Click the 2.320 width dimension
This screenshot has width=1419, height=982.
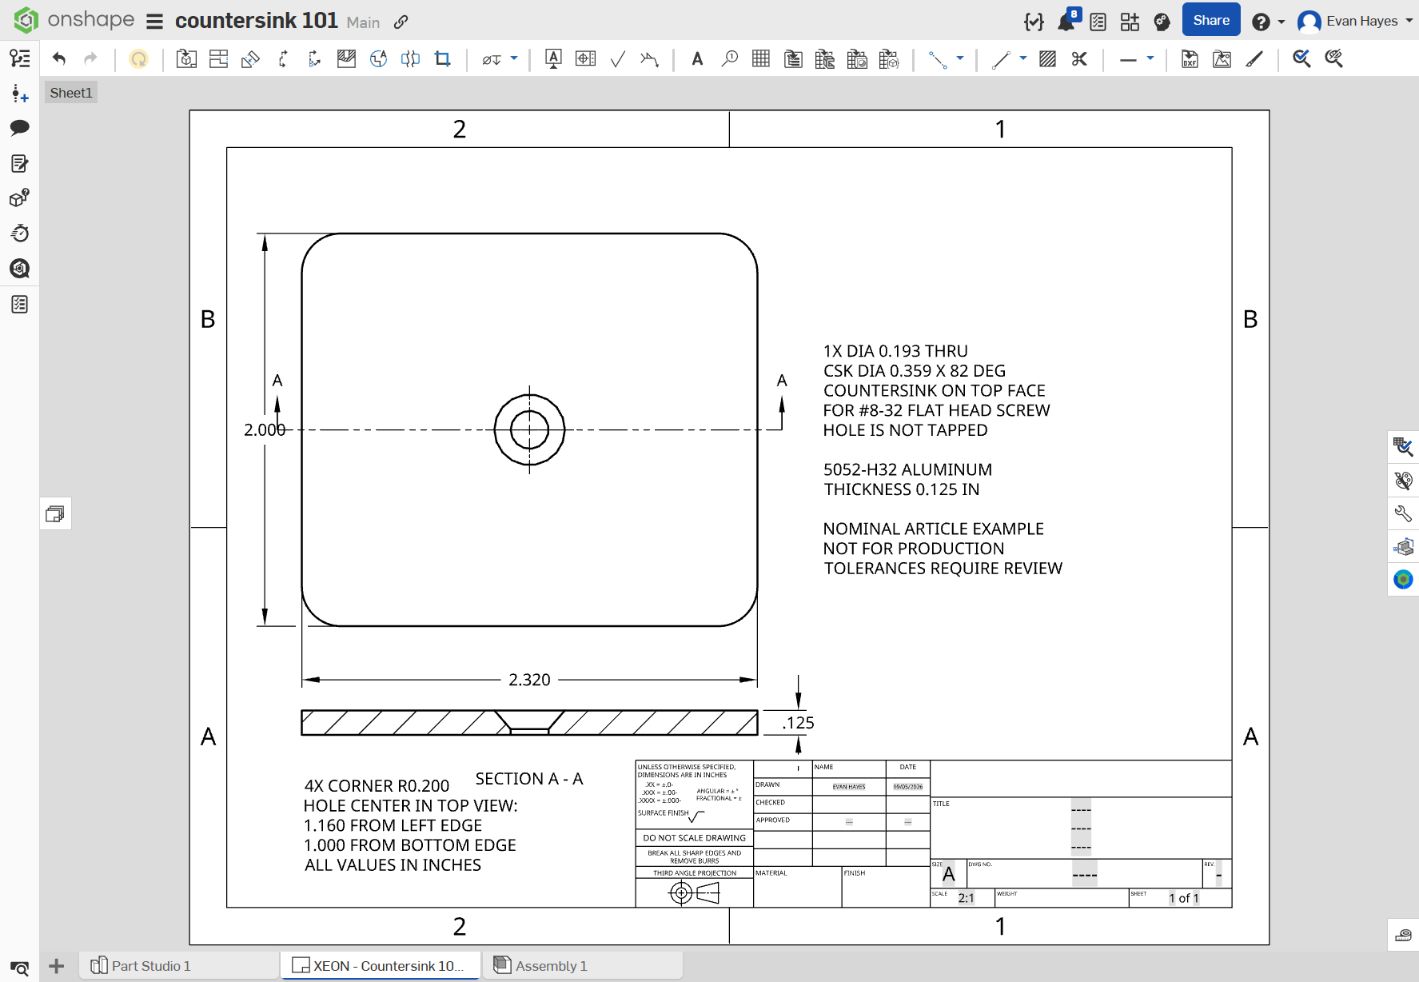pos(529,680)
